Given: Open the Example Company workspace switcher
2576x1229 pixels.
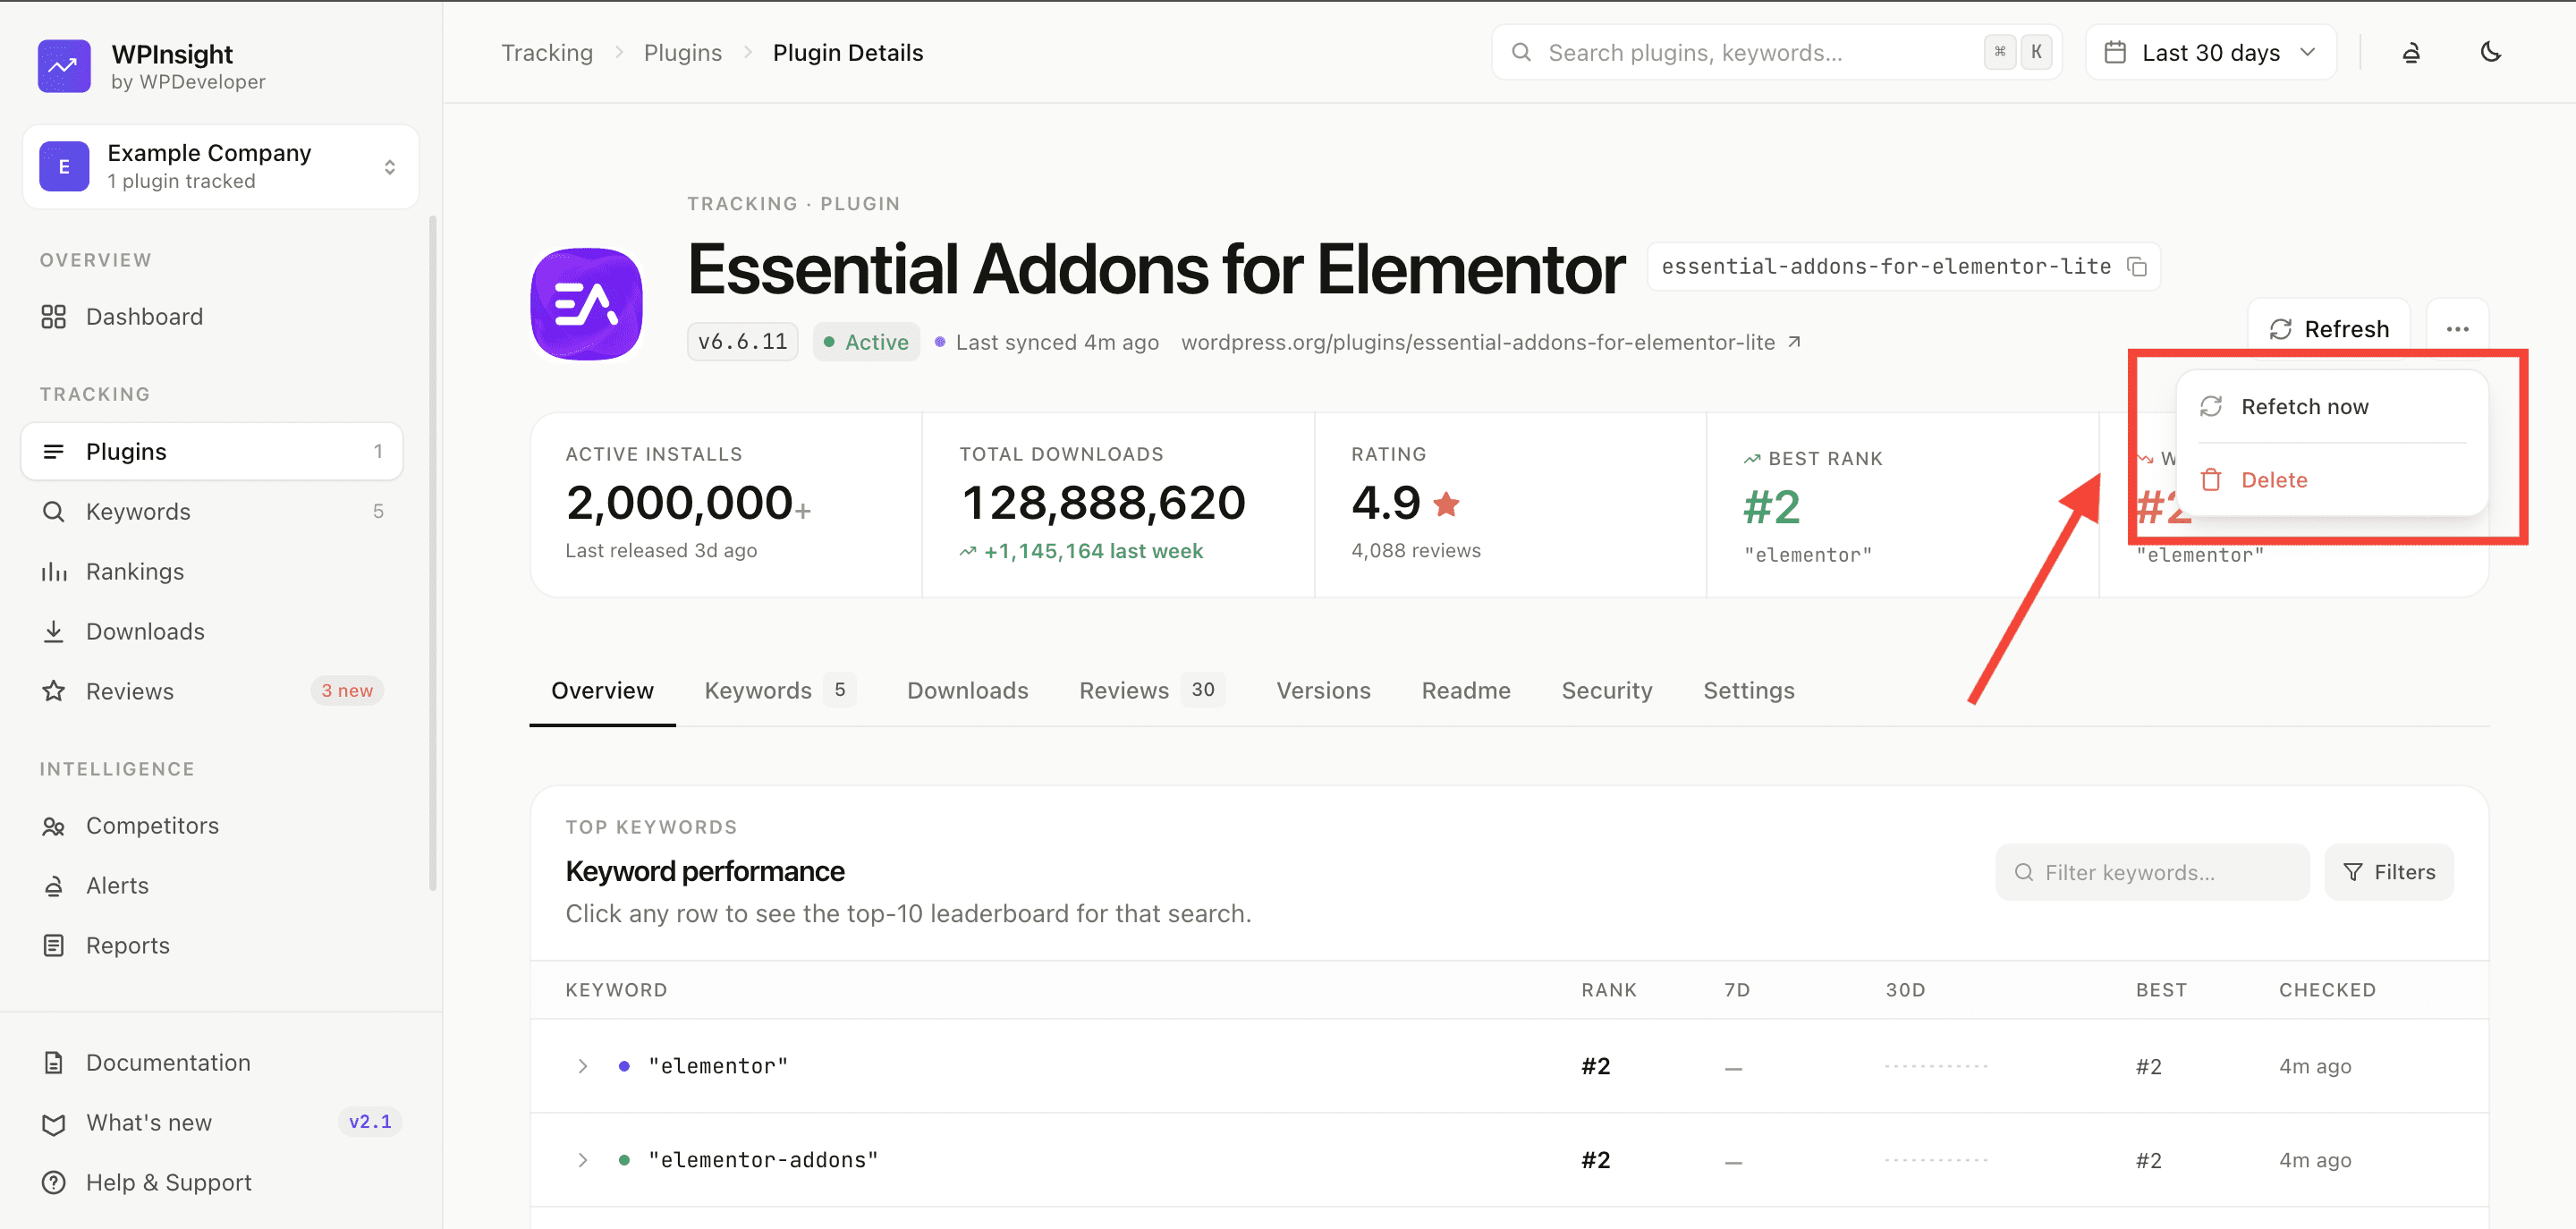Looking at the screenshot, I should pyautogui.click(x=220, y=167).
